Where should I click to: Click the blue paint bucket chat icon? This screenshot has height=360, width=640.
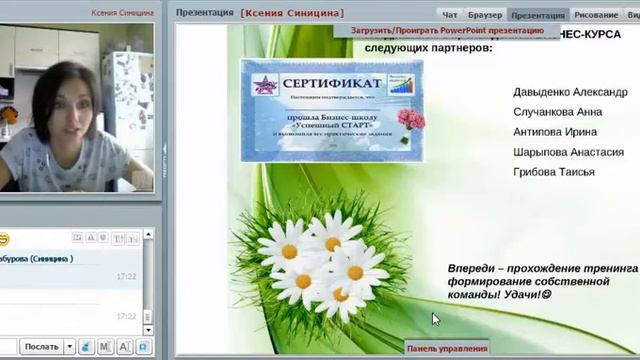[86, 347]
